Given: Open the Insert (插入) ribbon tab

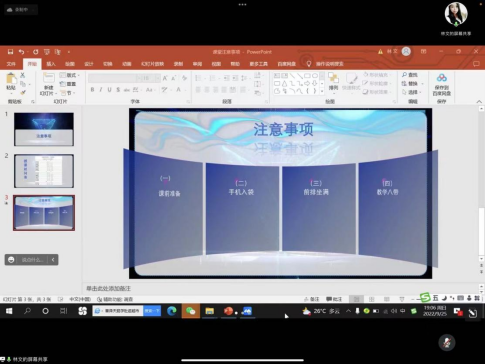Looking at the screenshot, I should coord(51,64).
